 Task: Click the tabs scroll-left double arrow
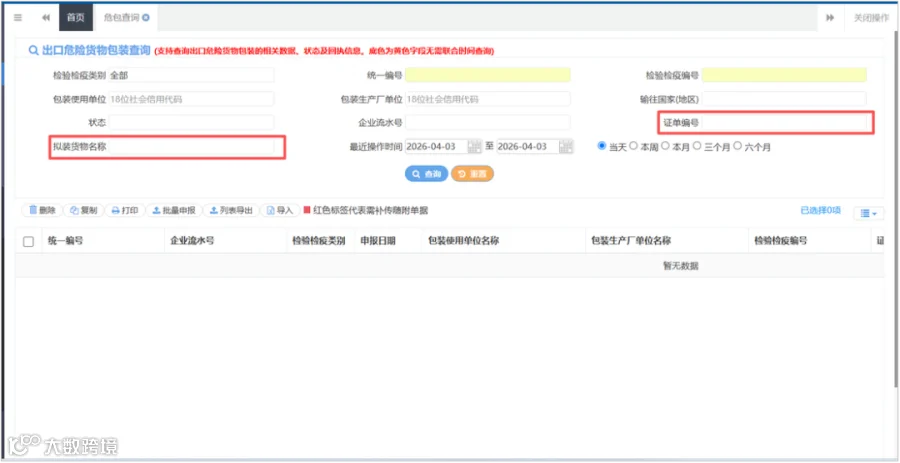point(46,18)
